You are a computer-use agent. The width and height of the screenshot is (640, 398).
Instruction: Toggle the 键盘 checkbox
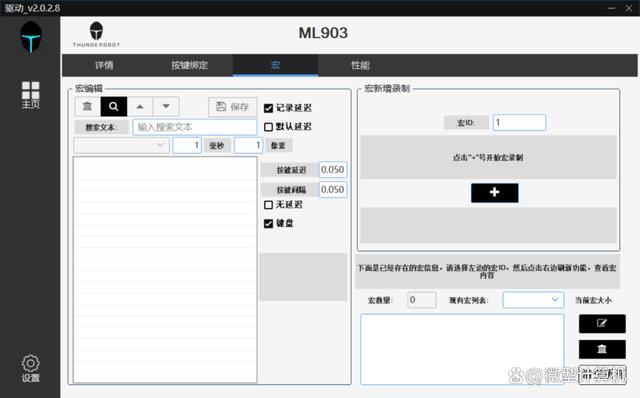coord(268,224)
